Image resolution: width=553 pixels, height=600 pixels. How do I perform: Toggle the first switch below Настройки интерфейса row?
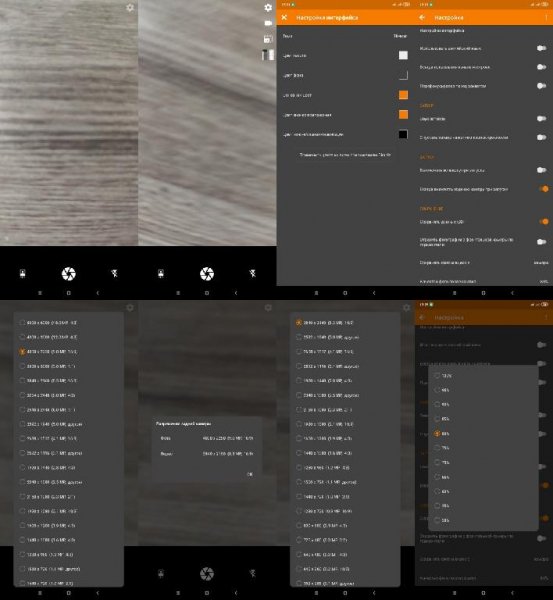click(x=542, y=48)
